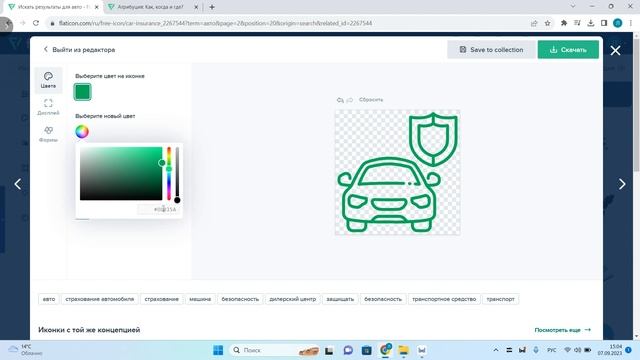Viewport: 640px width, 360px height.
Task: Open browser downloads icon
Action: (x=591, y=23)
